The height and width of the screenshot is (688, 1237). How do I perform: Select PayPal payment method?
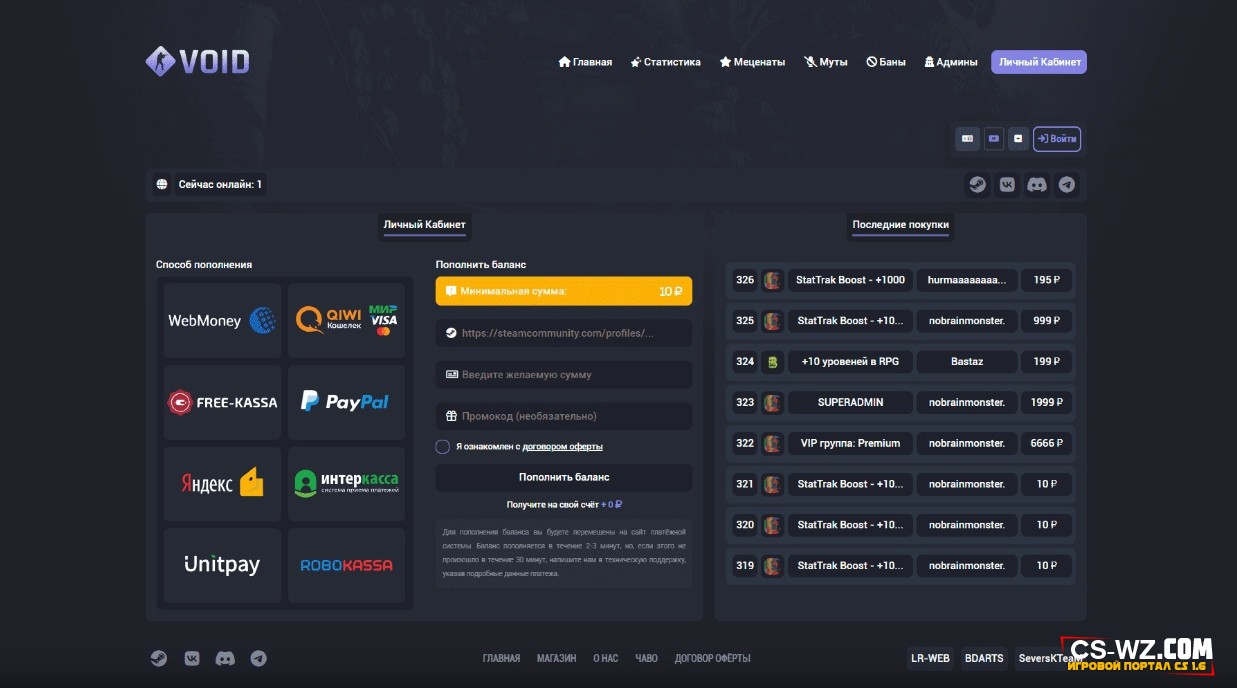click(346, 402)
